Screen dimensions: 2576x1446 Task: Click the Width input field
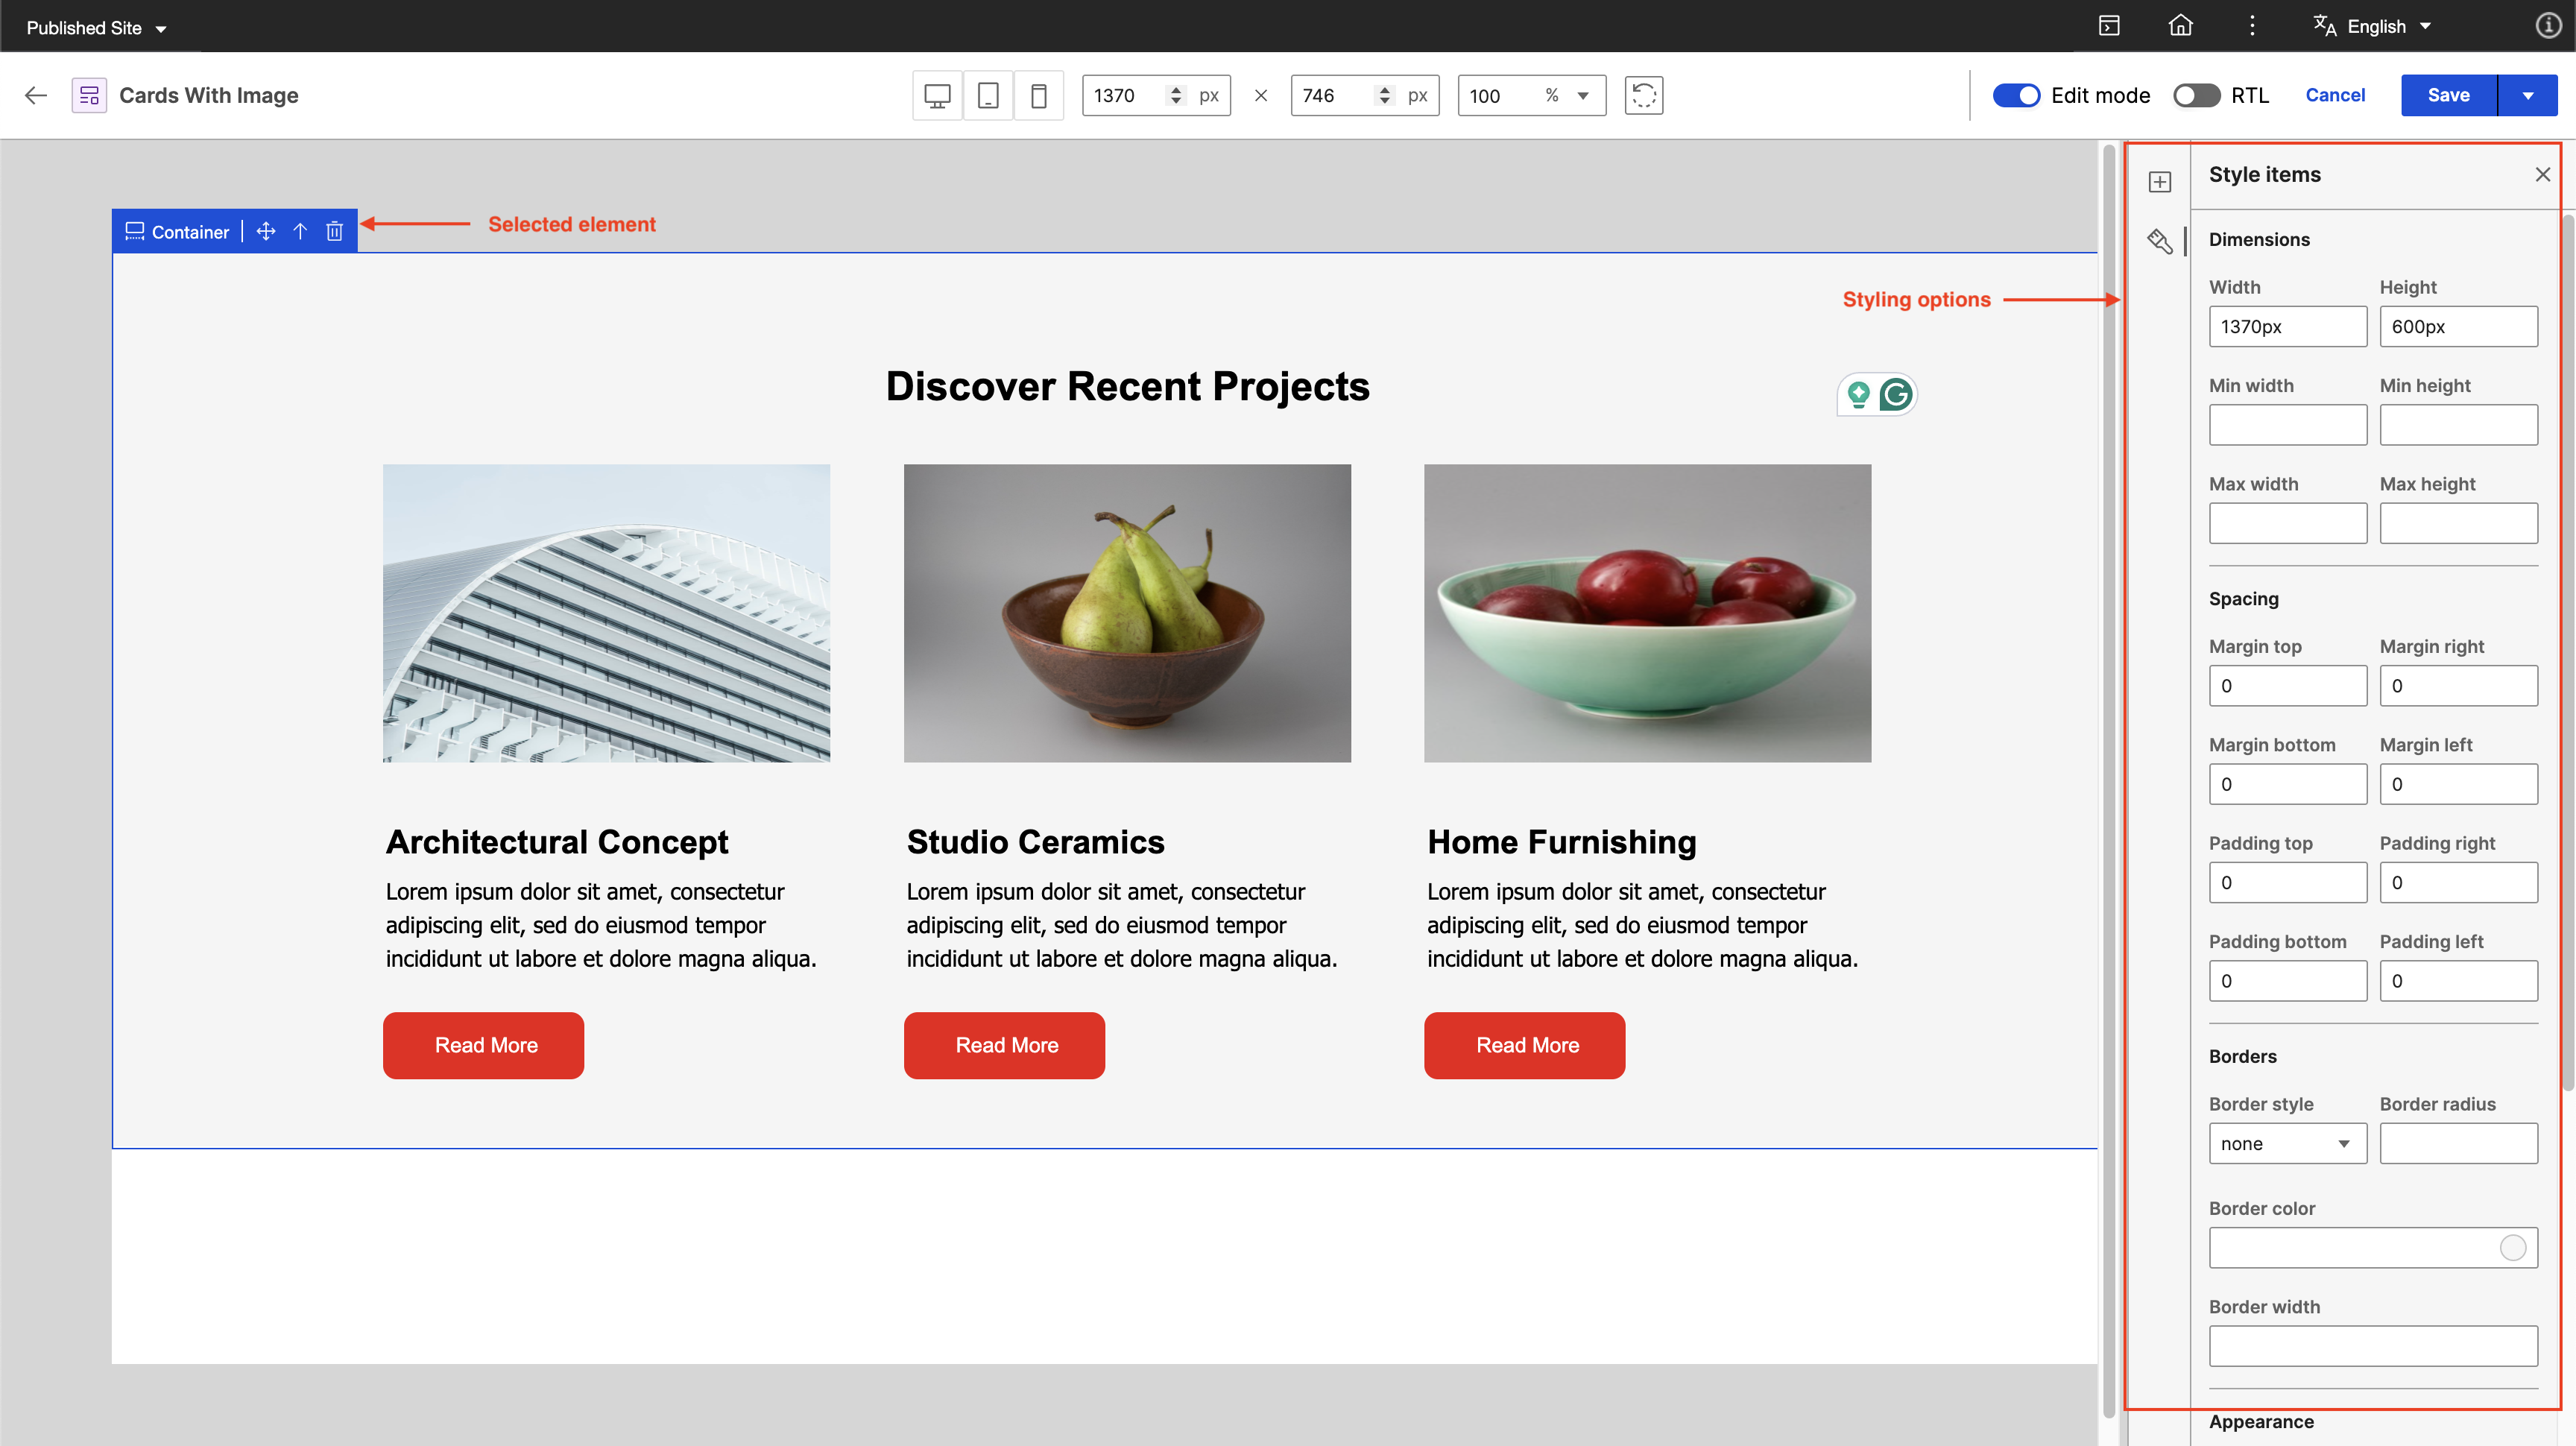click(x=2287, y=327)
